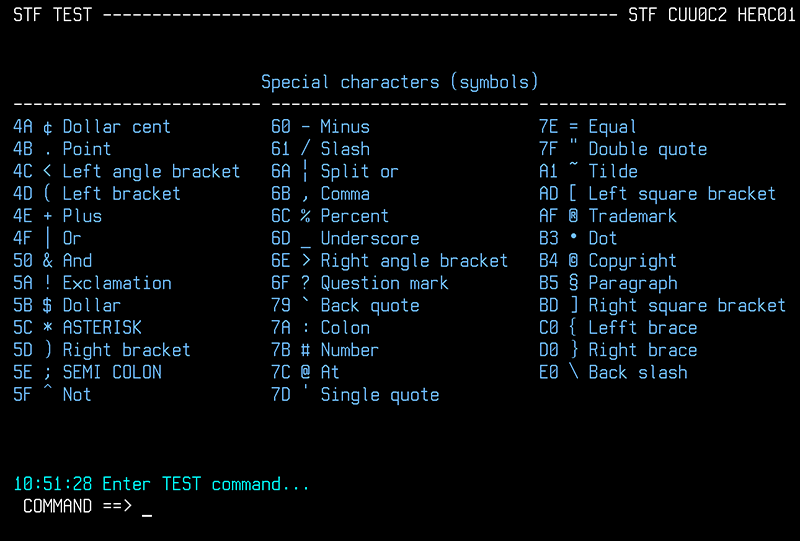Click the dollar sign symbol at 5B
Screen dimensions: 800x541
[x=48, y=305]
